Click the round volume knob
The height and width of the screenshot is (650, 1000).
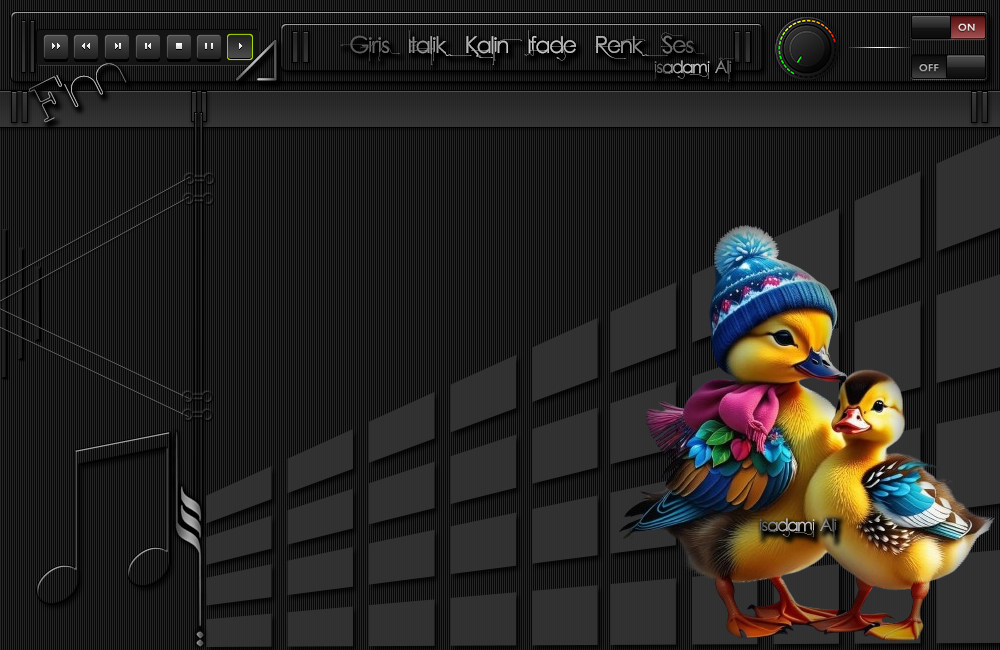point(806,48)
